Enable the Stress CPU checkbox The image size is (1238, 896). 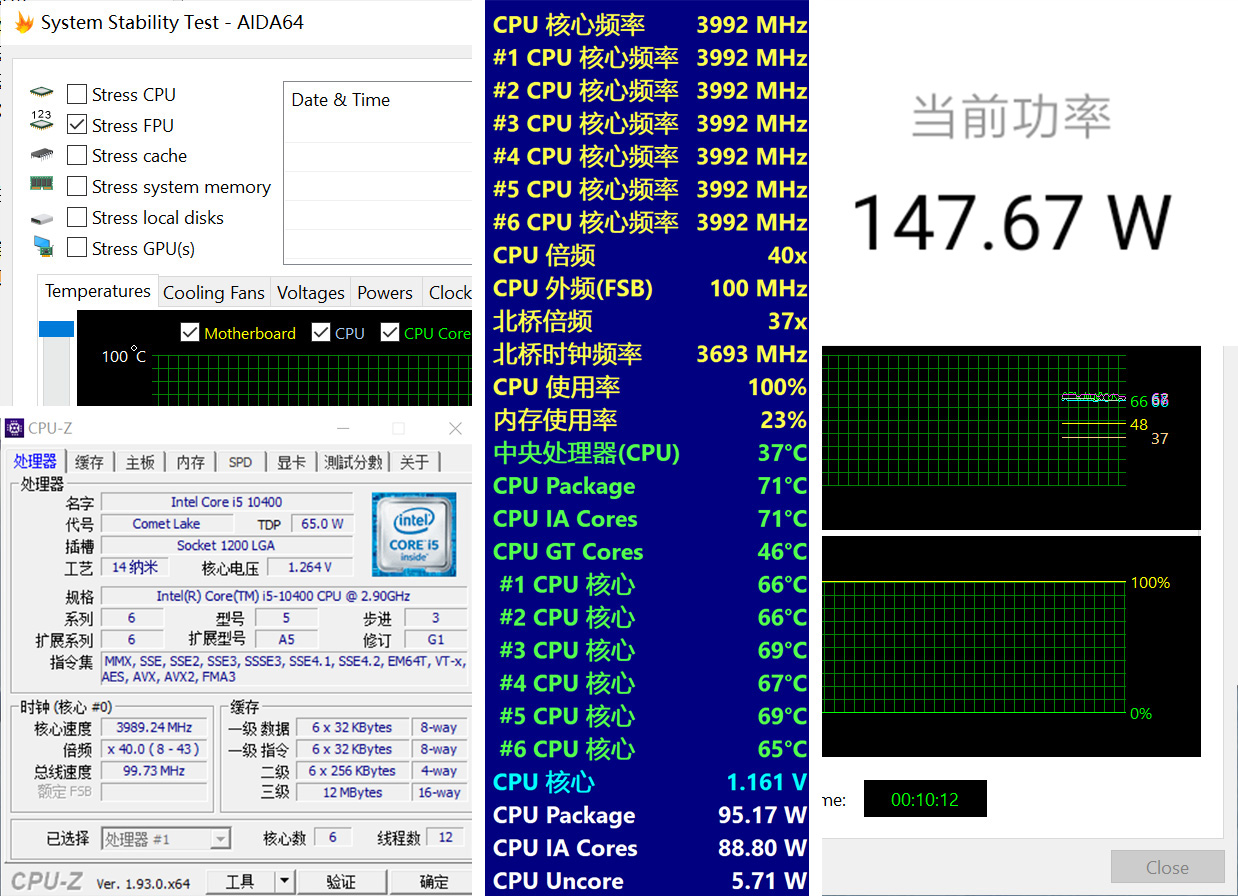coord(76,94)
